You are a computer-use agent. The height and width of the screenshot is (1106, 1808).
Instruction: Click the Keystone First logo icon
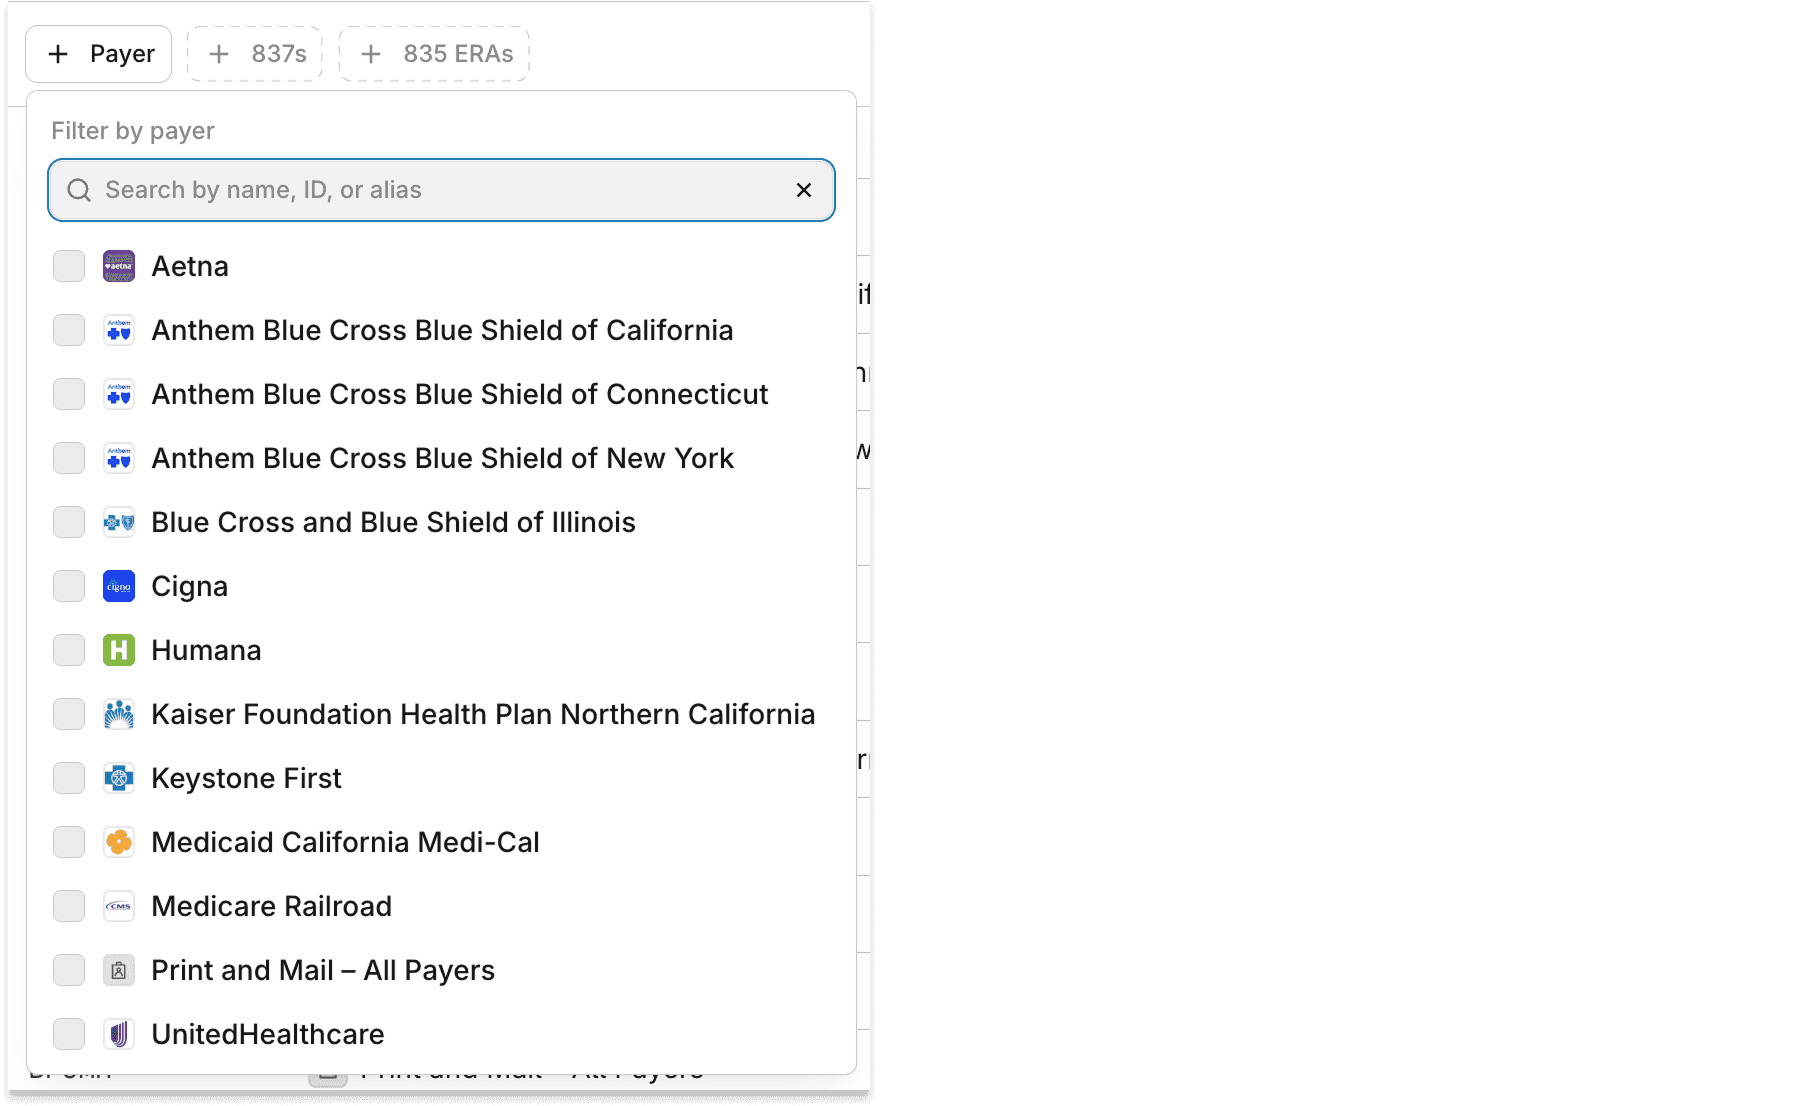pos(119,778)
